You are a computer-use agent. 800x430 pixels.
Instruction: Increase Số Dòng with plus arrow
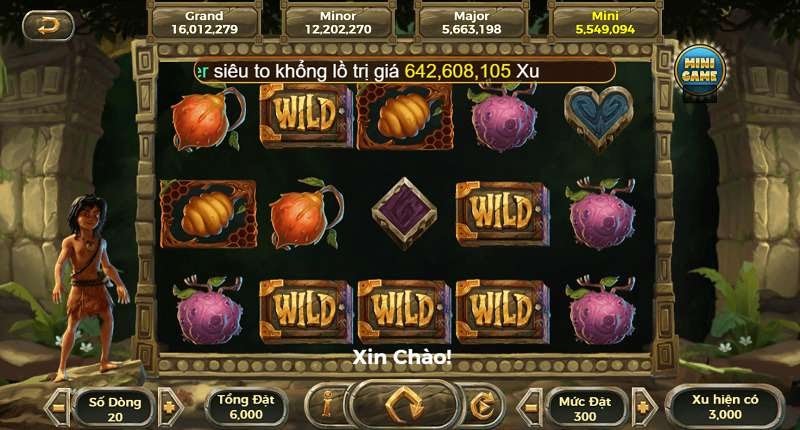(x=169, y=407)
